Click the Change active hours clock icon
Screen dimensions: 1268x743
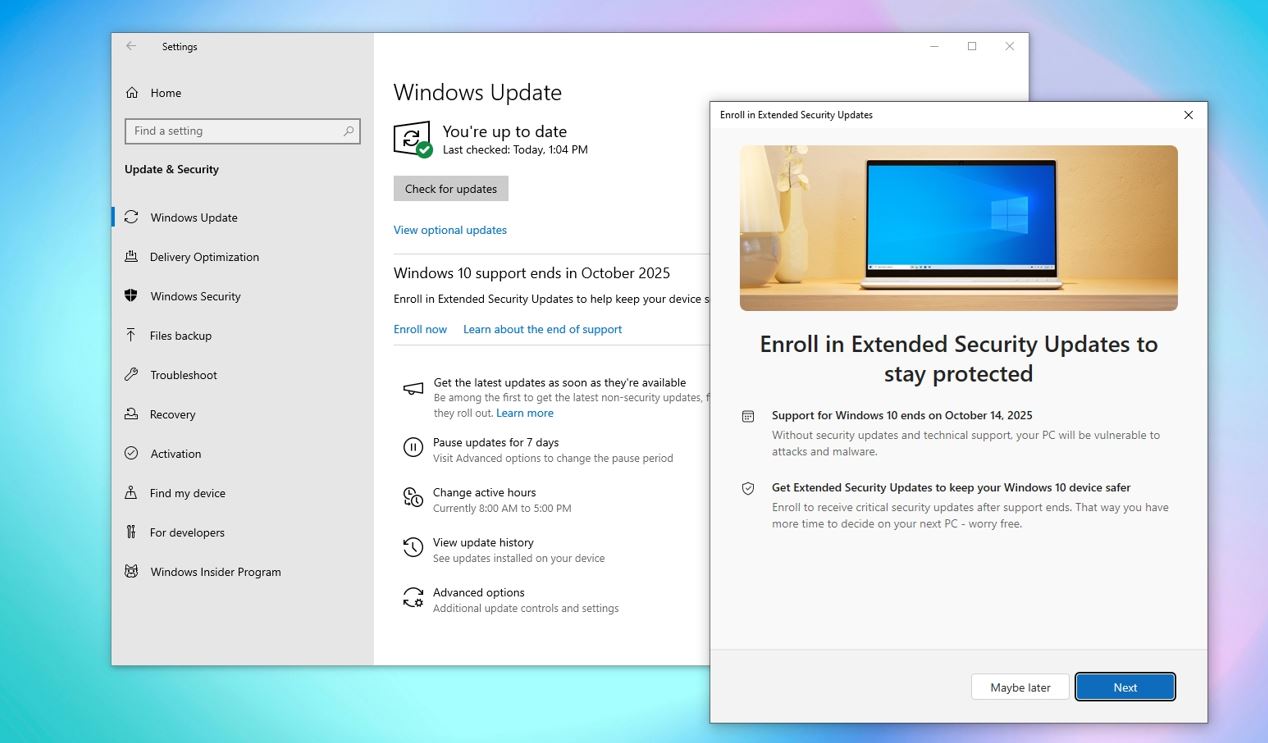(413, 498)
